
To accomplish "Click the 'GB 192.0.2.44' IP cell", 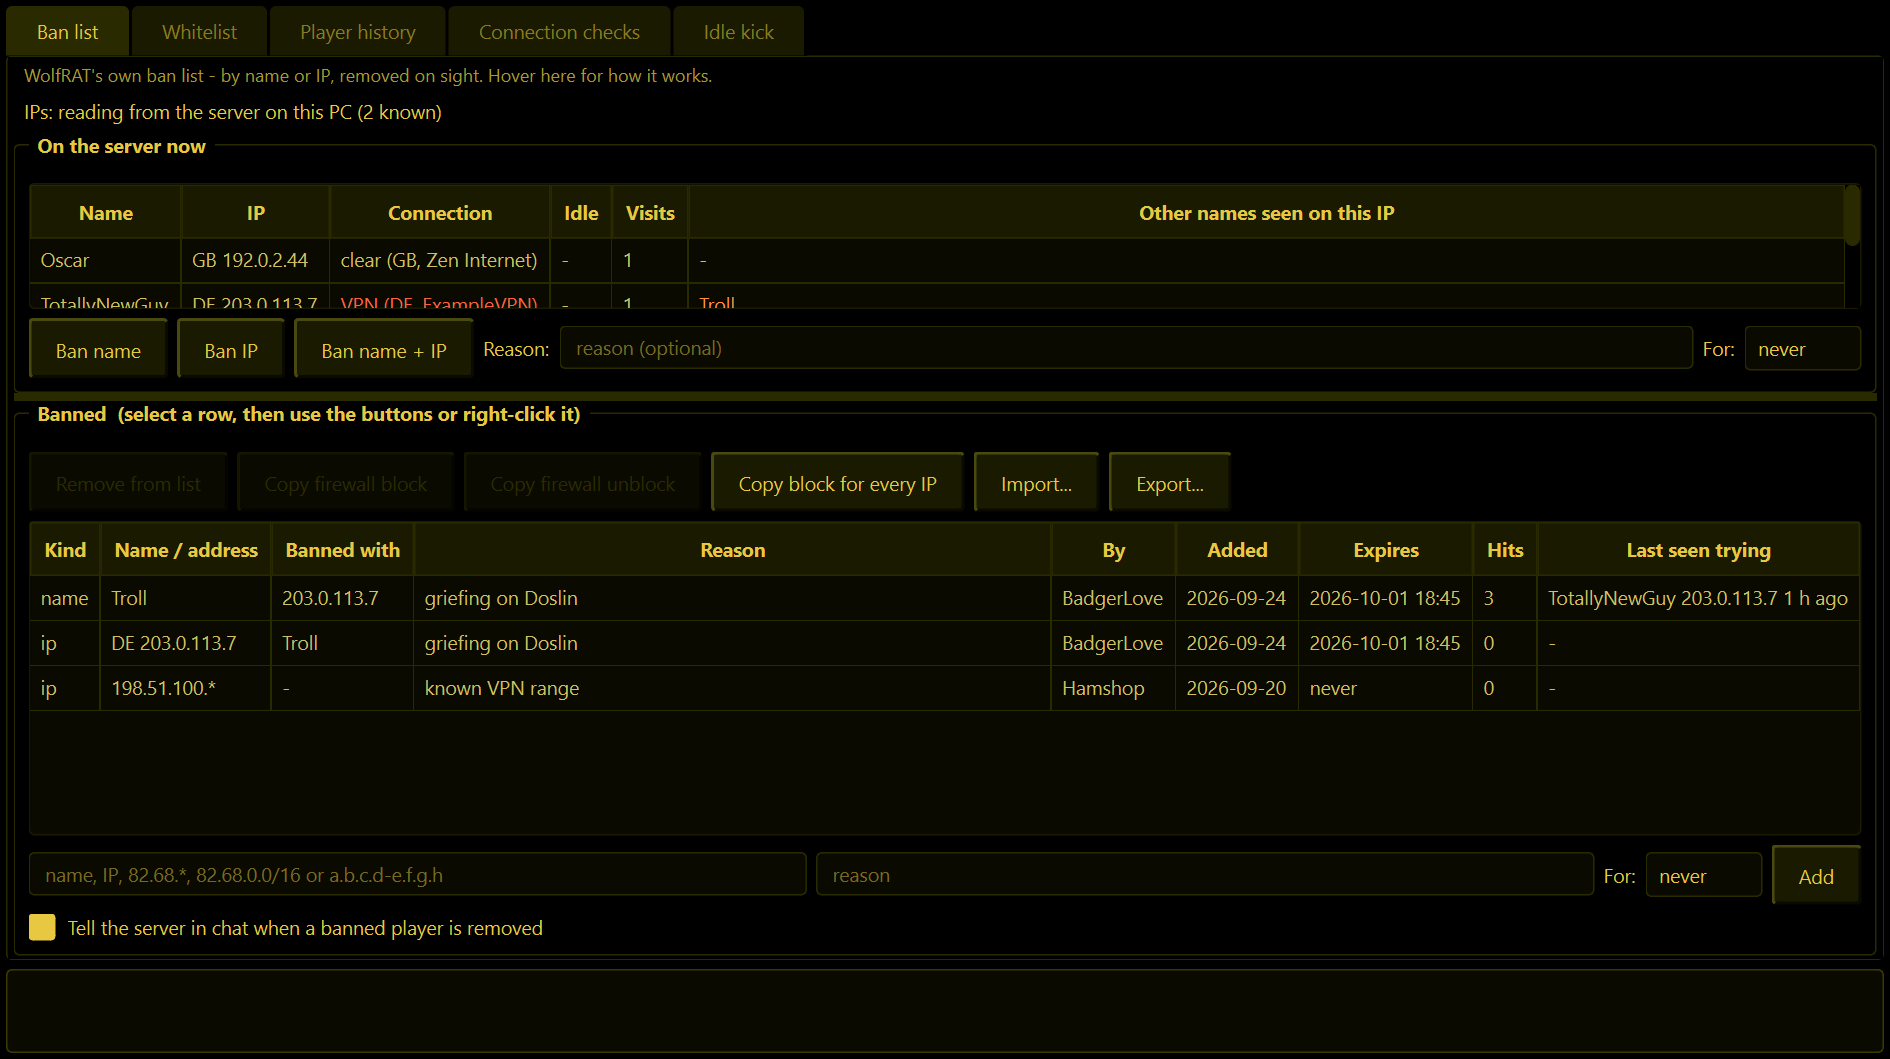I will click(x=255, y=260).
